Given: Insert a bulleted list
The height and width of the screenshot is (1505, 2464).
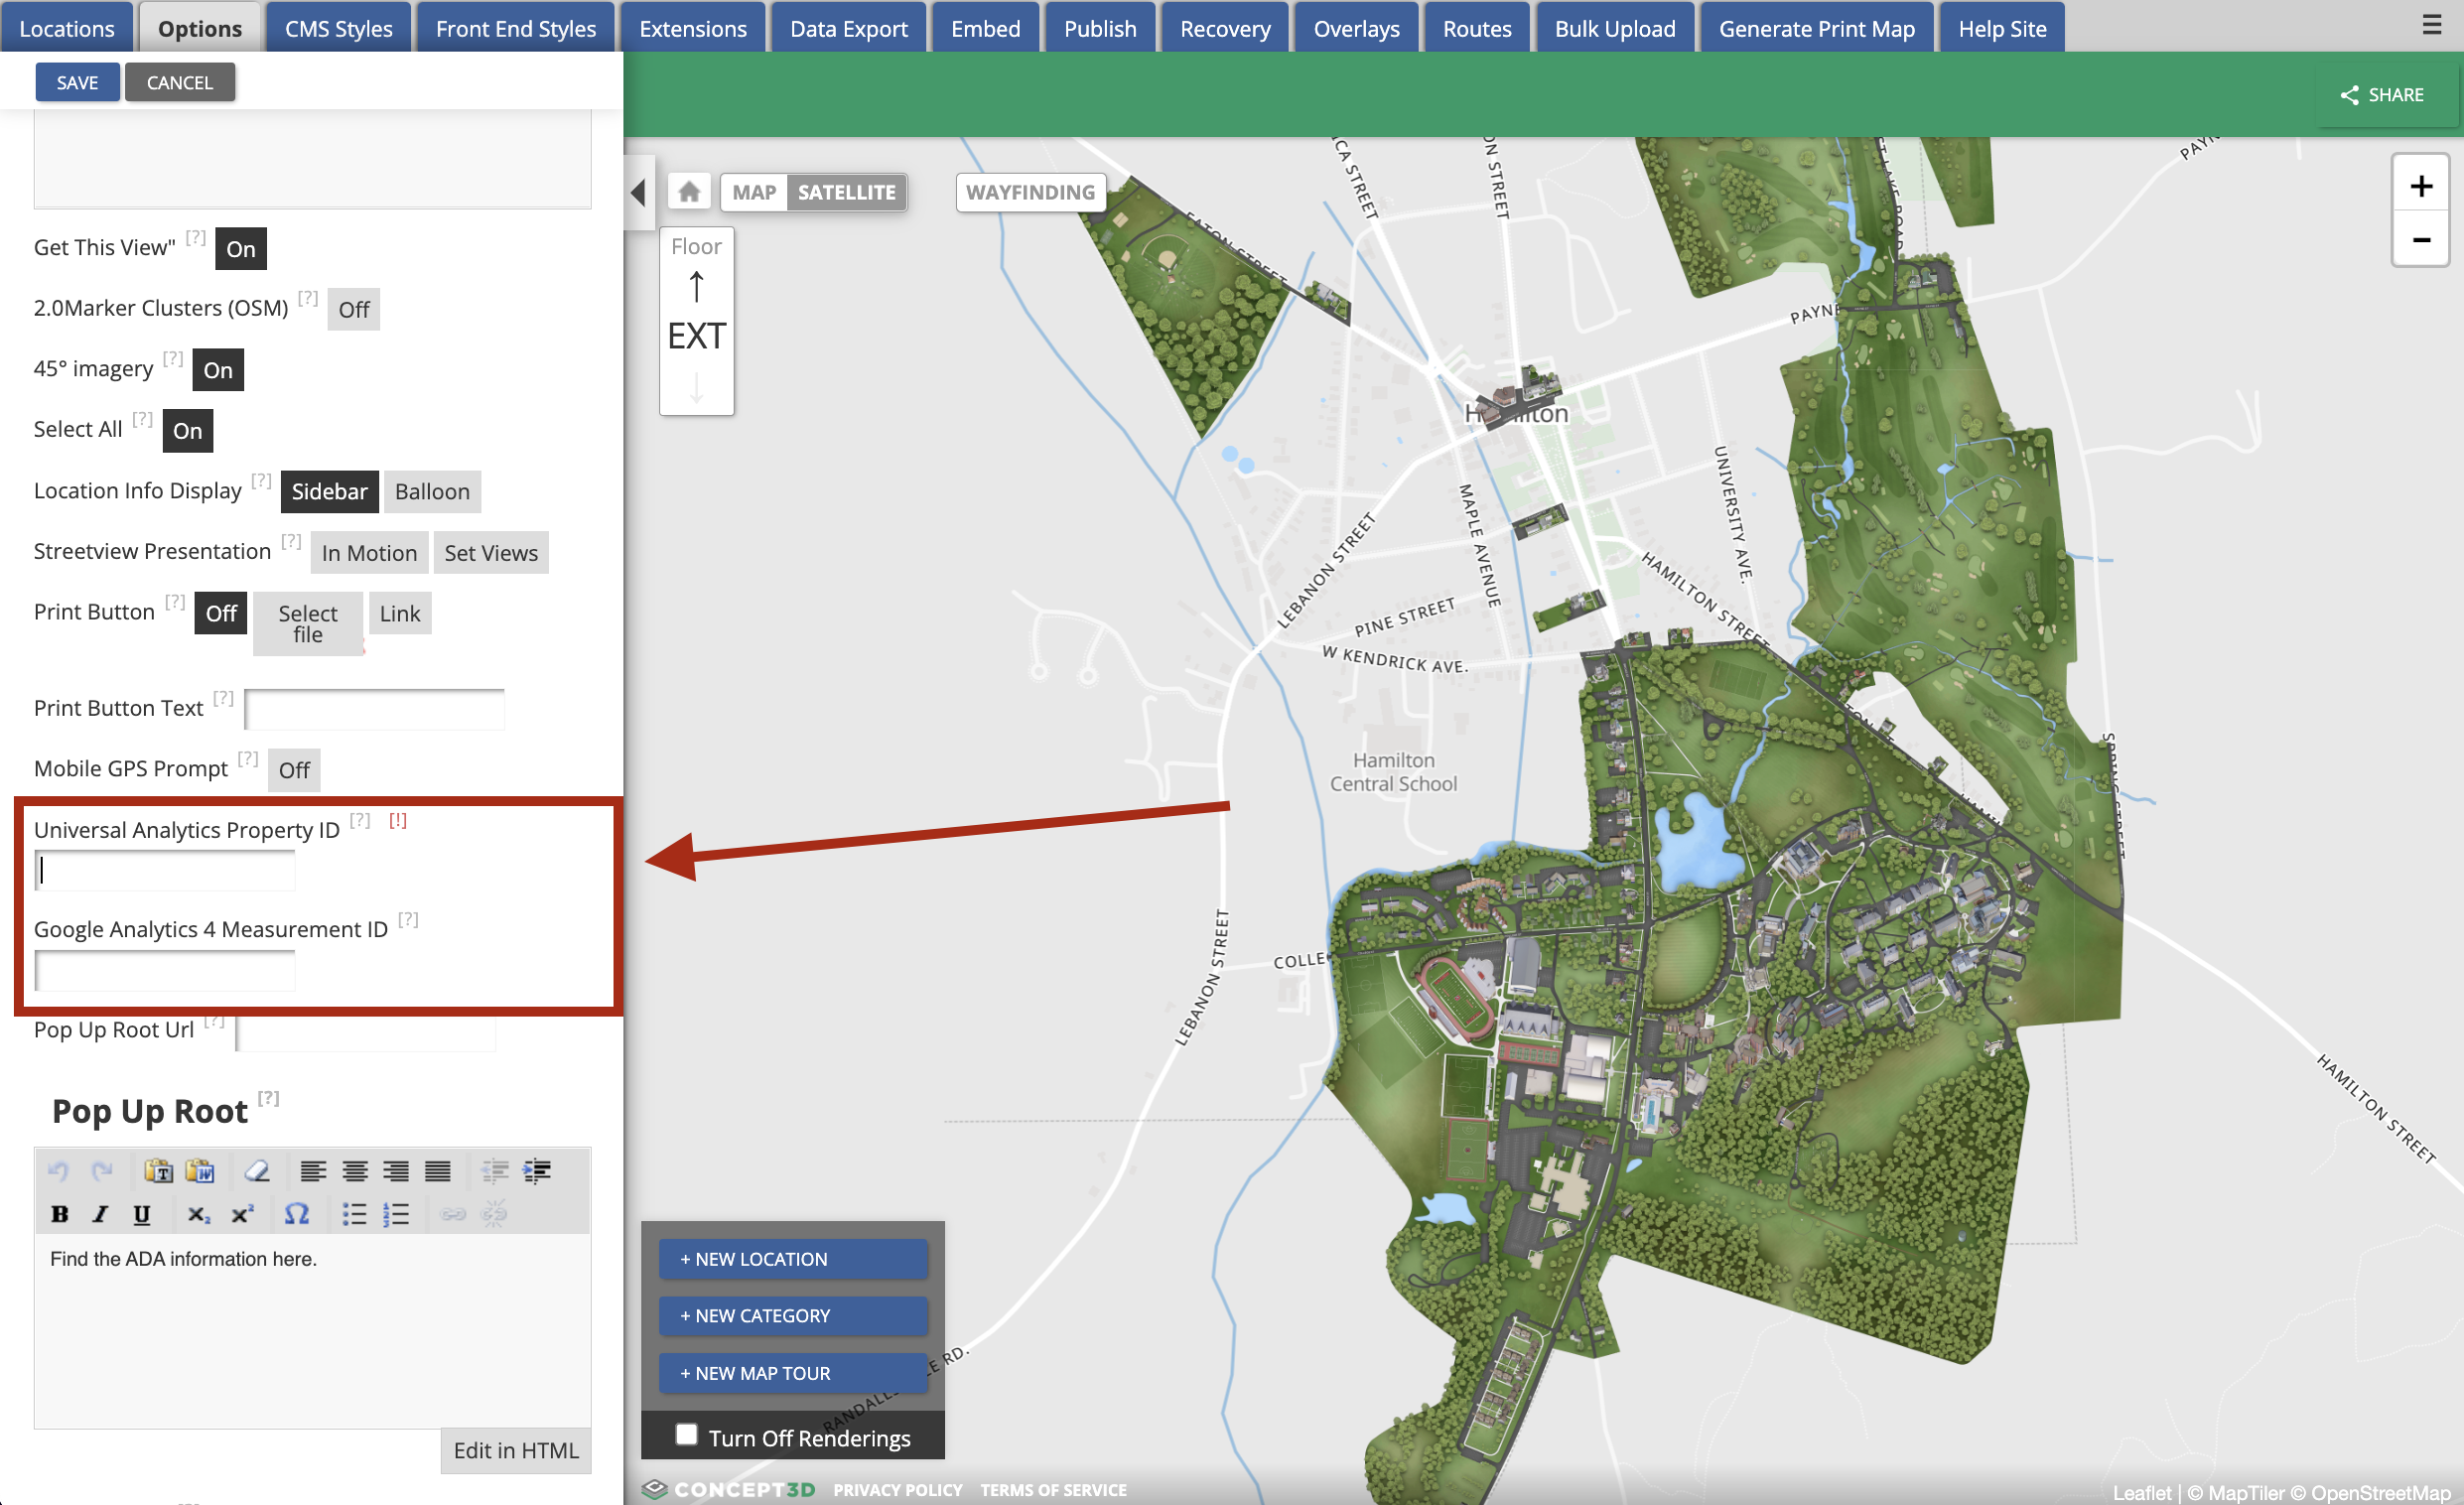Looking at the screenshot, I should tap(354, 1214).
